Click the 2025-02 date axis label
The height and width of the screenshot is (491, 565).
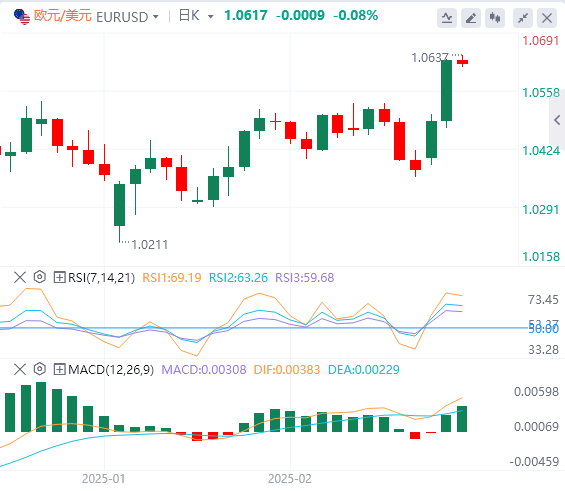click(290, 479)
